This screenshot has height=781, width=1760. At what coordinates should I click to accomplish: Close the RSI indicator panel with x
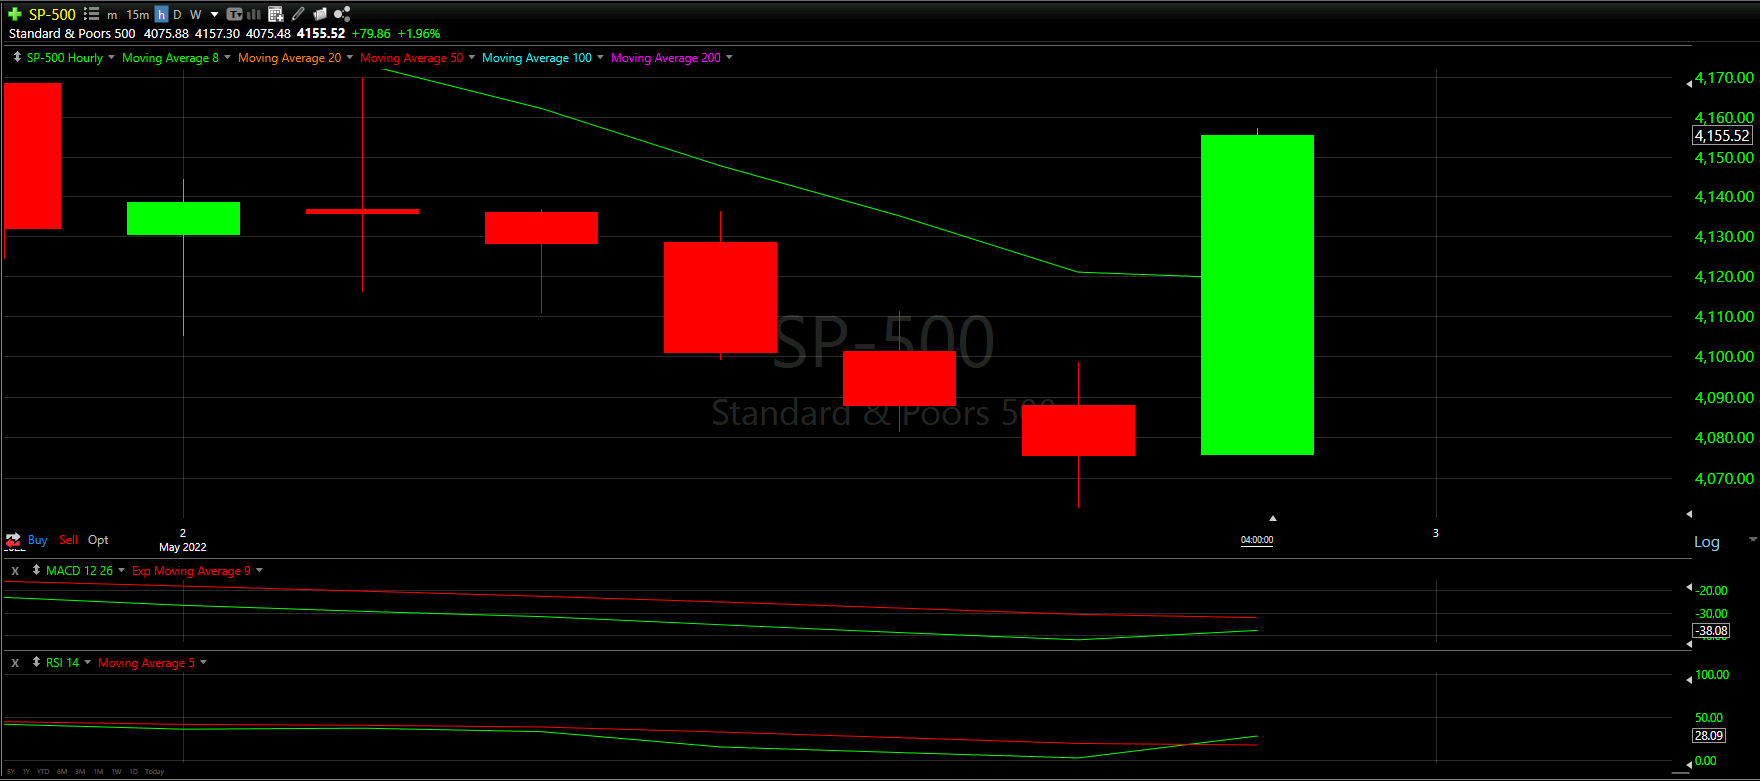point(15,663)
